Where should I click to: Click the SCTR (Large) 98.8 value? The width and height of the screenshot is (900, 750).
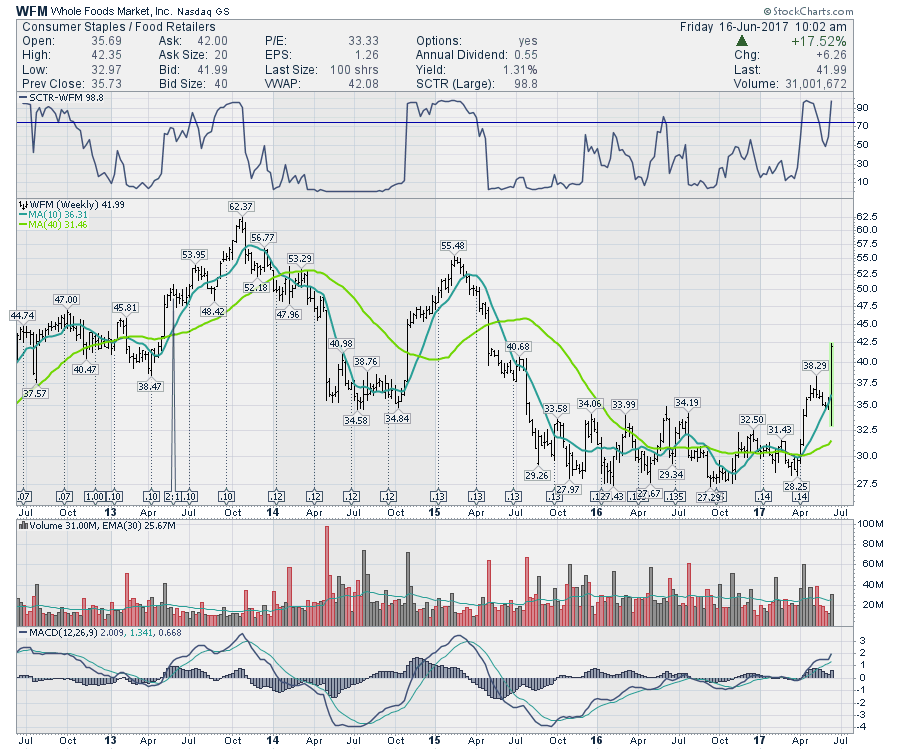coord(526,84)
